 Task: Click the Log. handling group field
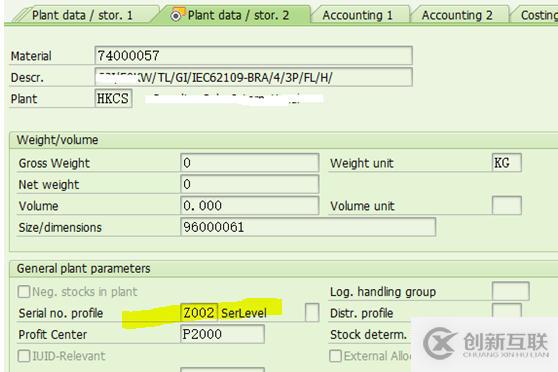click(x=511, y=291)
